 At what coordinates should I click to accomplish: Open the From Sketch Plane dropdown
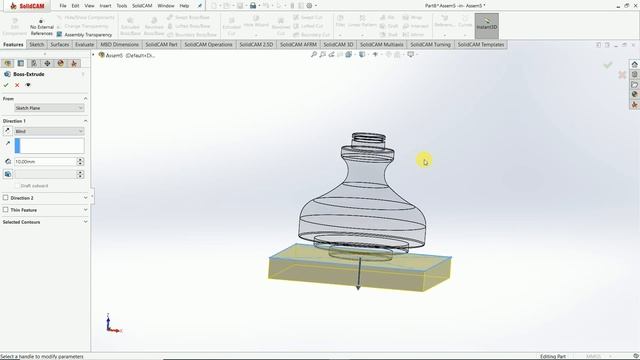(49, 108)
